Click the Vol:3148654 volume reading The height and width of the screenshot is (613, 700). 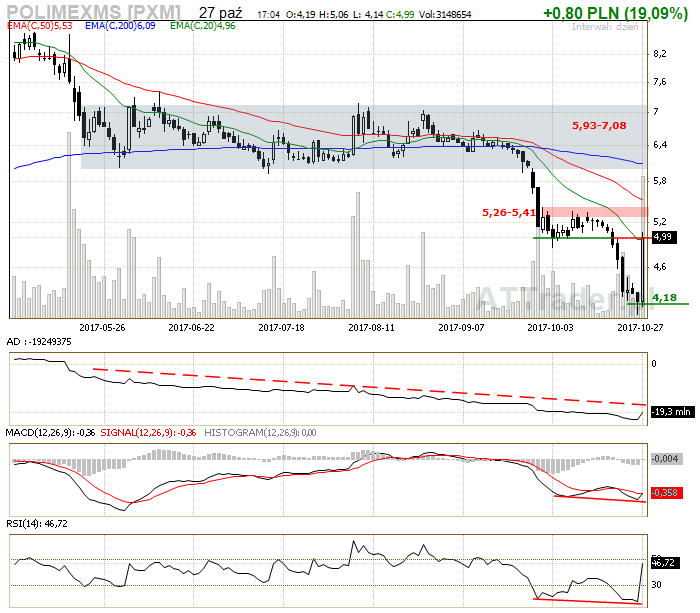click(445, 15)
